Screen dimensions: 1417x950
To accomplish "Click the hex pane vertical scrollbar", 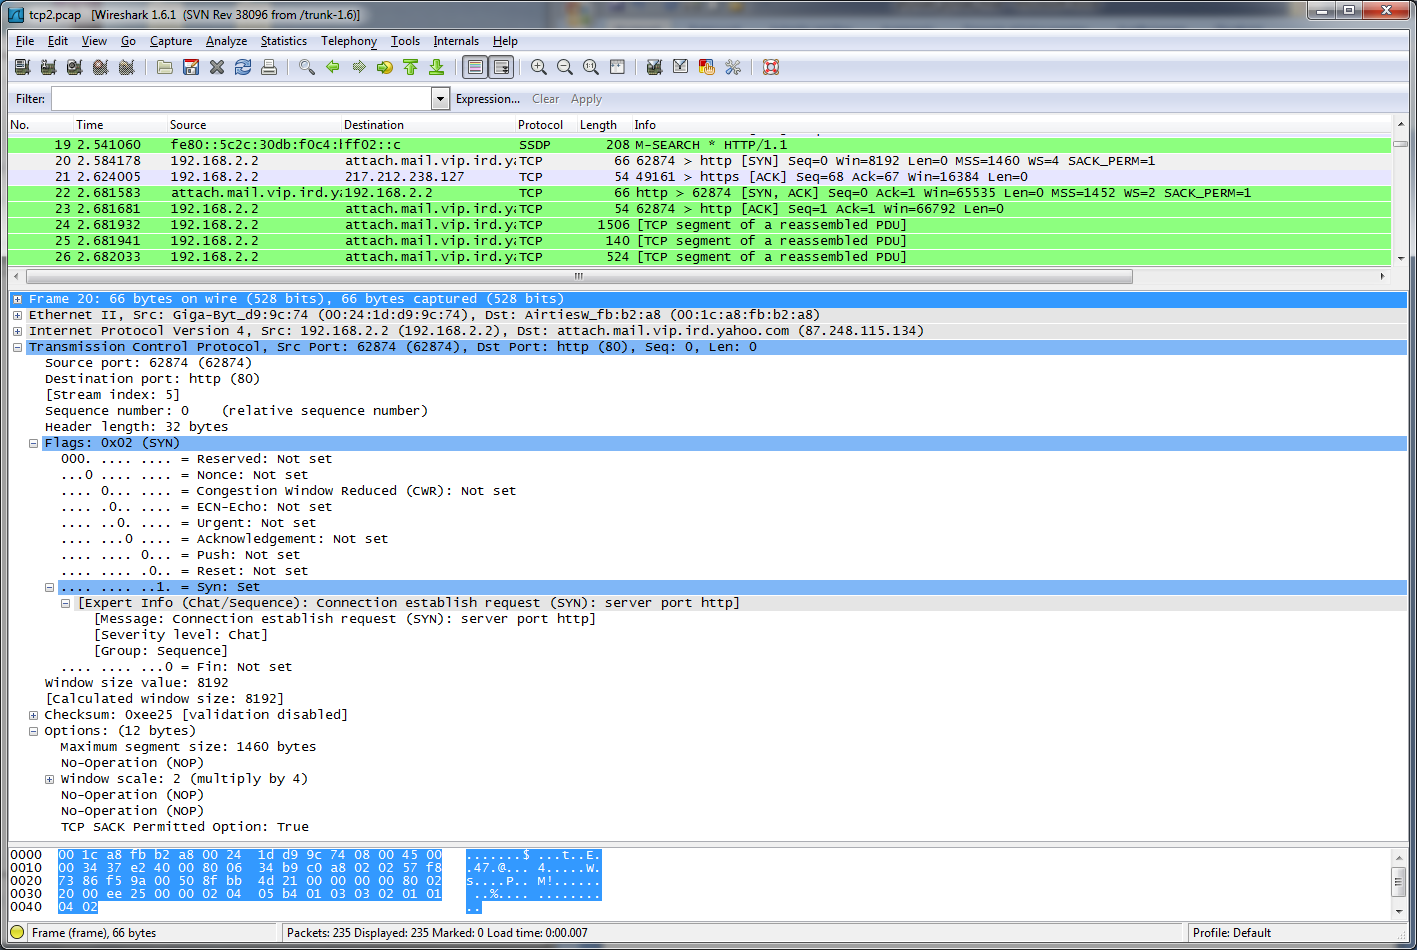I will click(x=1400, y=882).
